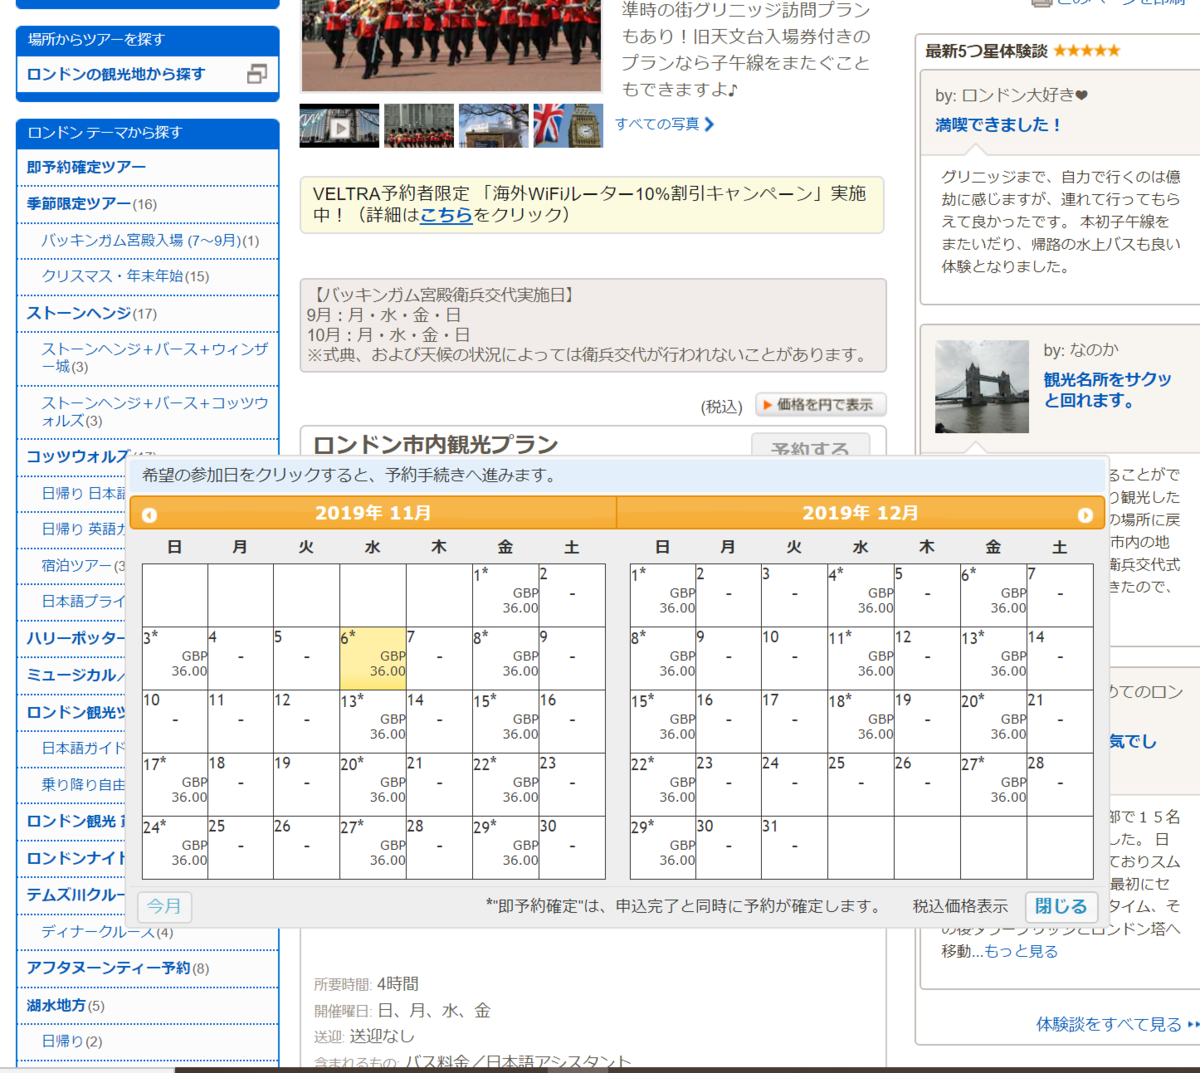Select November 17 date cell
Image resolution: width=1200 pixels, height=1073 pixels.
175,784
